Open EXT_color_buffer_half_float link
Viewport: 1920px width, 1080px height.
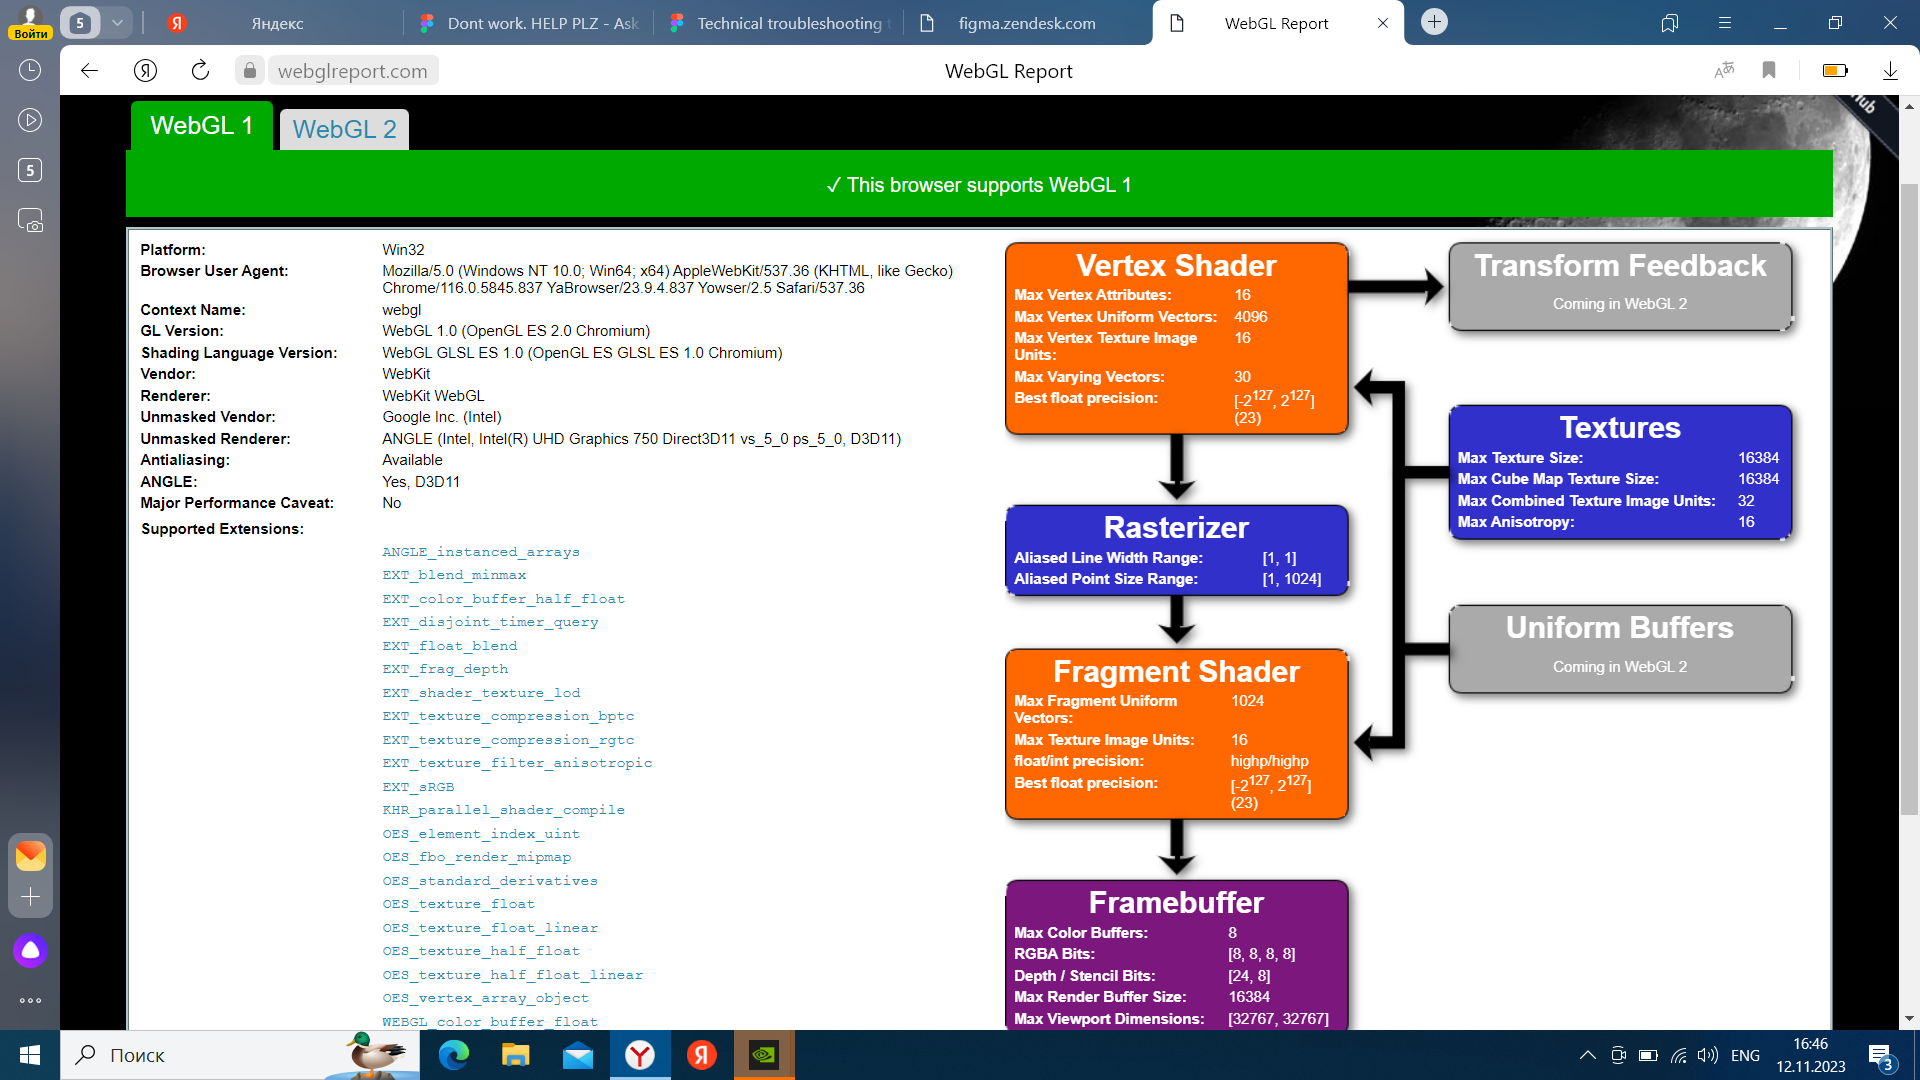tap(503, 599)
